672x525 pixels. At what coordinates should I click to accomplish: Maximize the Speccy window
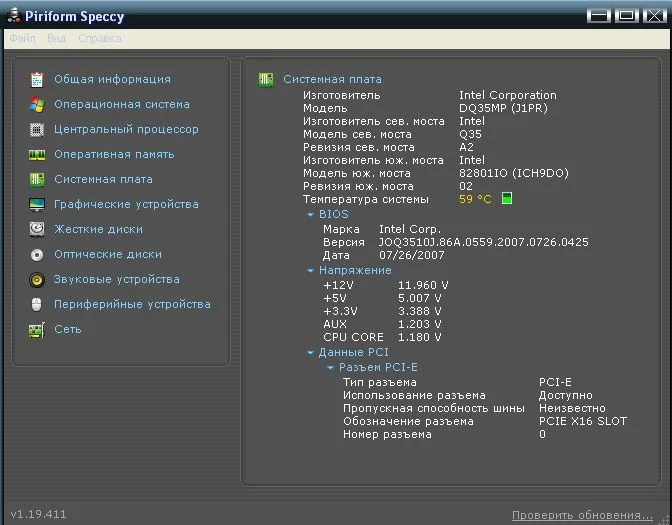point(627,16)
